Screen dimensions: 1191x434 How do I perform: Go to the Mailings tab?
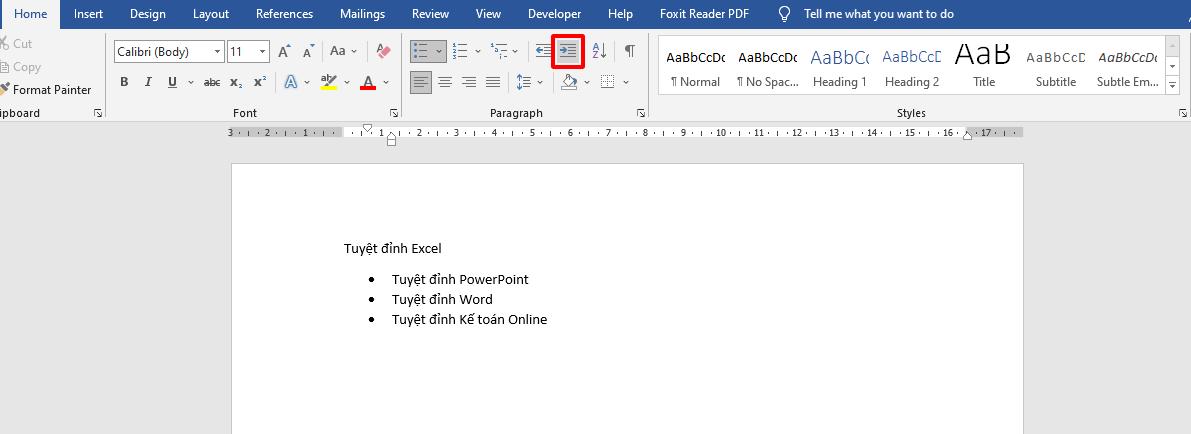pyautogui.click(x=362, y=14)
